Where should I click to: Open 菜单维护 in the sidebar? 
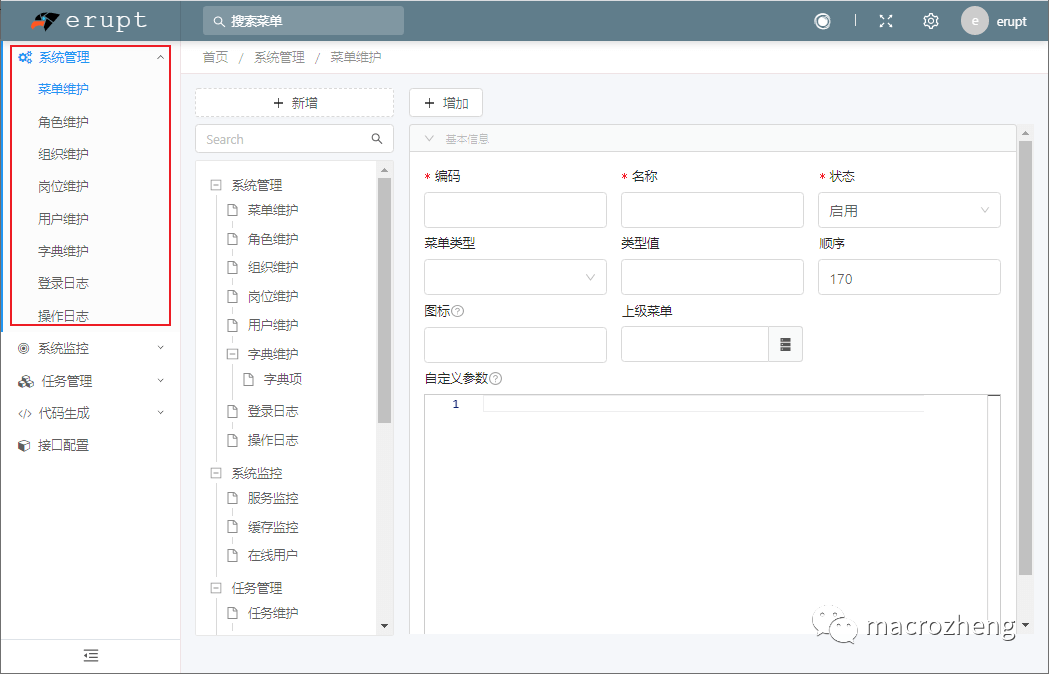[x=63, y=89]
